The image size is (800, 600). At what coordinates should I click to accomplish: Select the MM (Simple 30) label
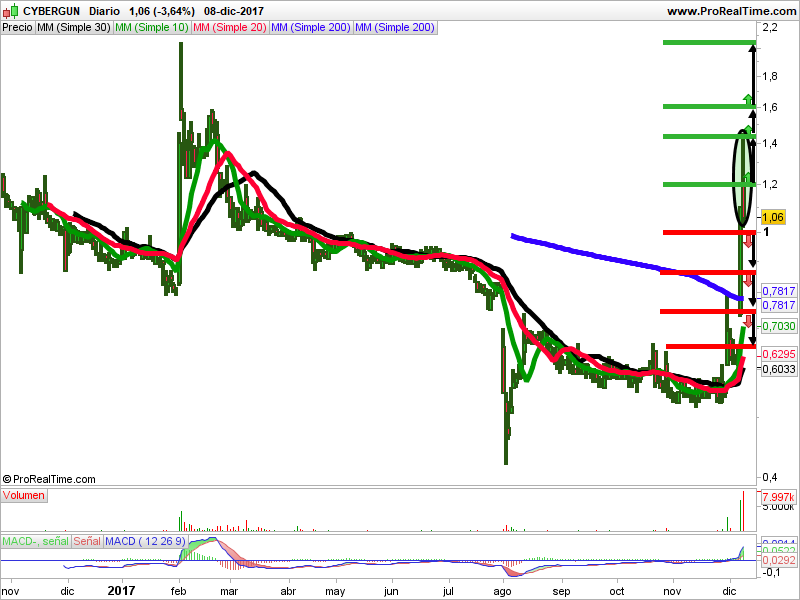point(74,28)
